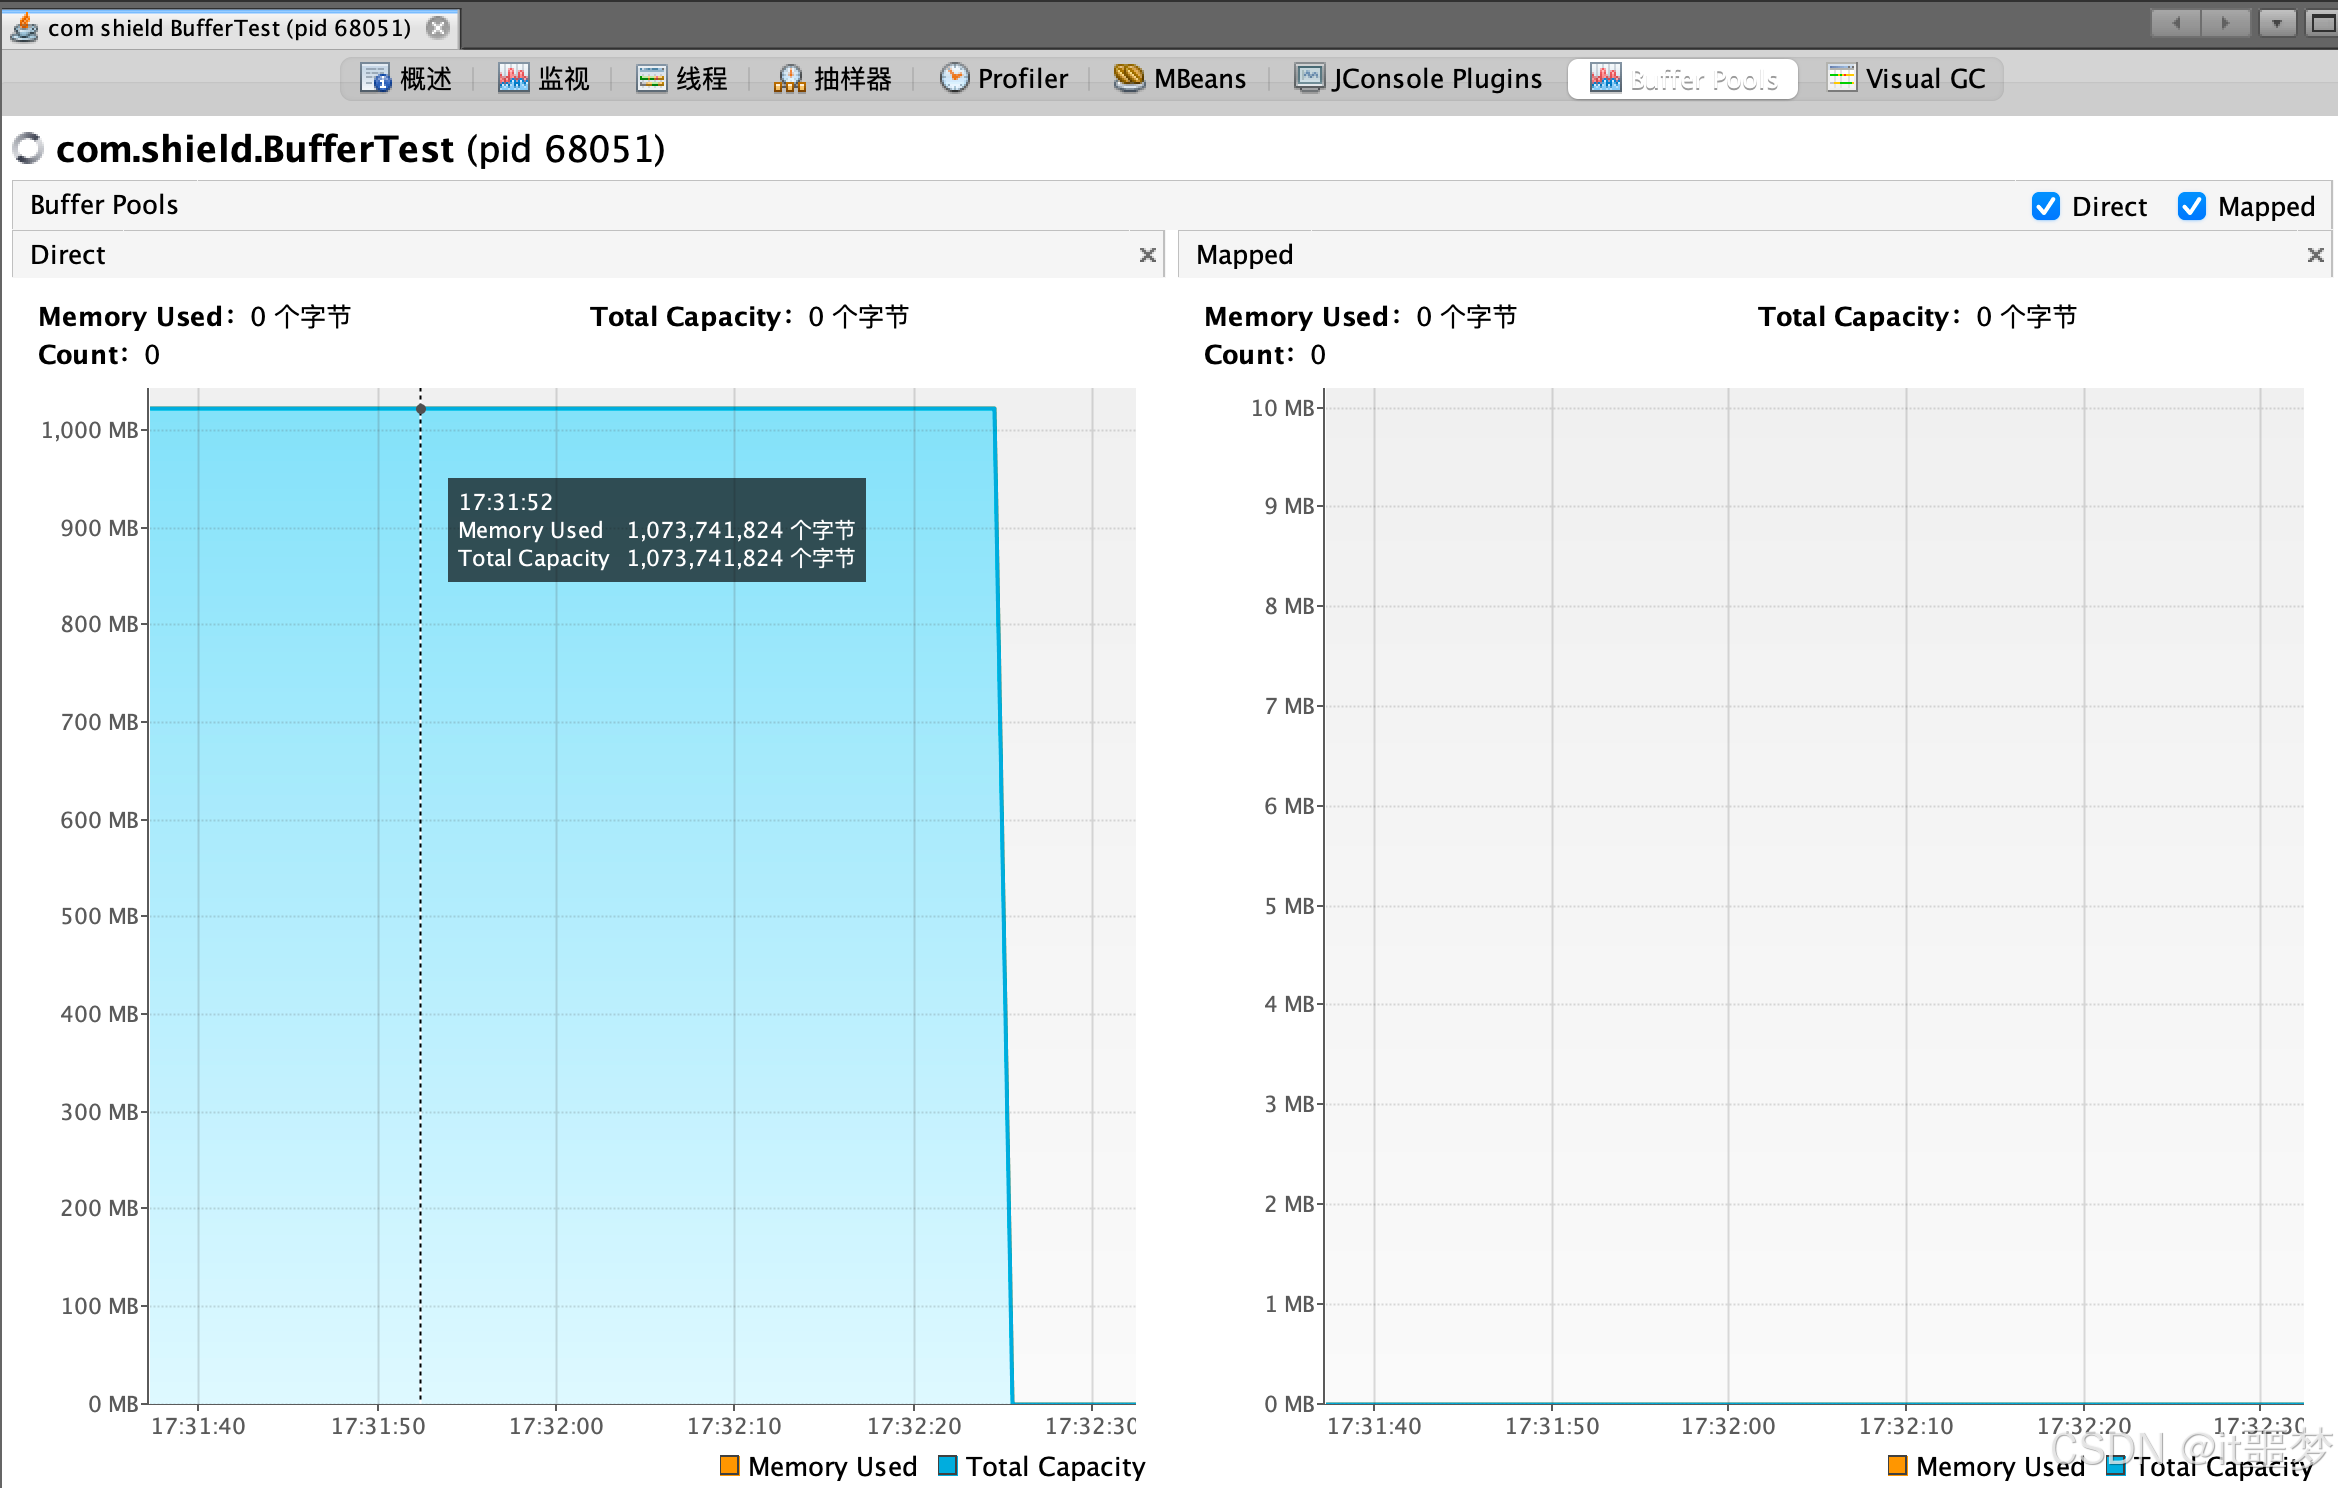Click the 概述 overview tab icon

point(375,78)
